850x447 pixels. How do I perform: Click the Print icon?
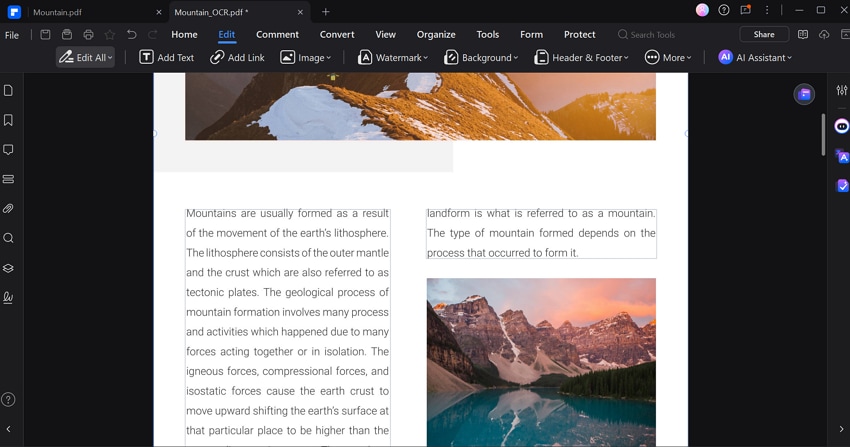pos(88,35)
